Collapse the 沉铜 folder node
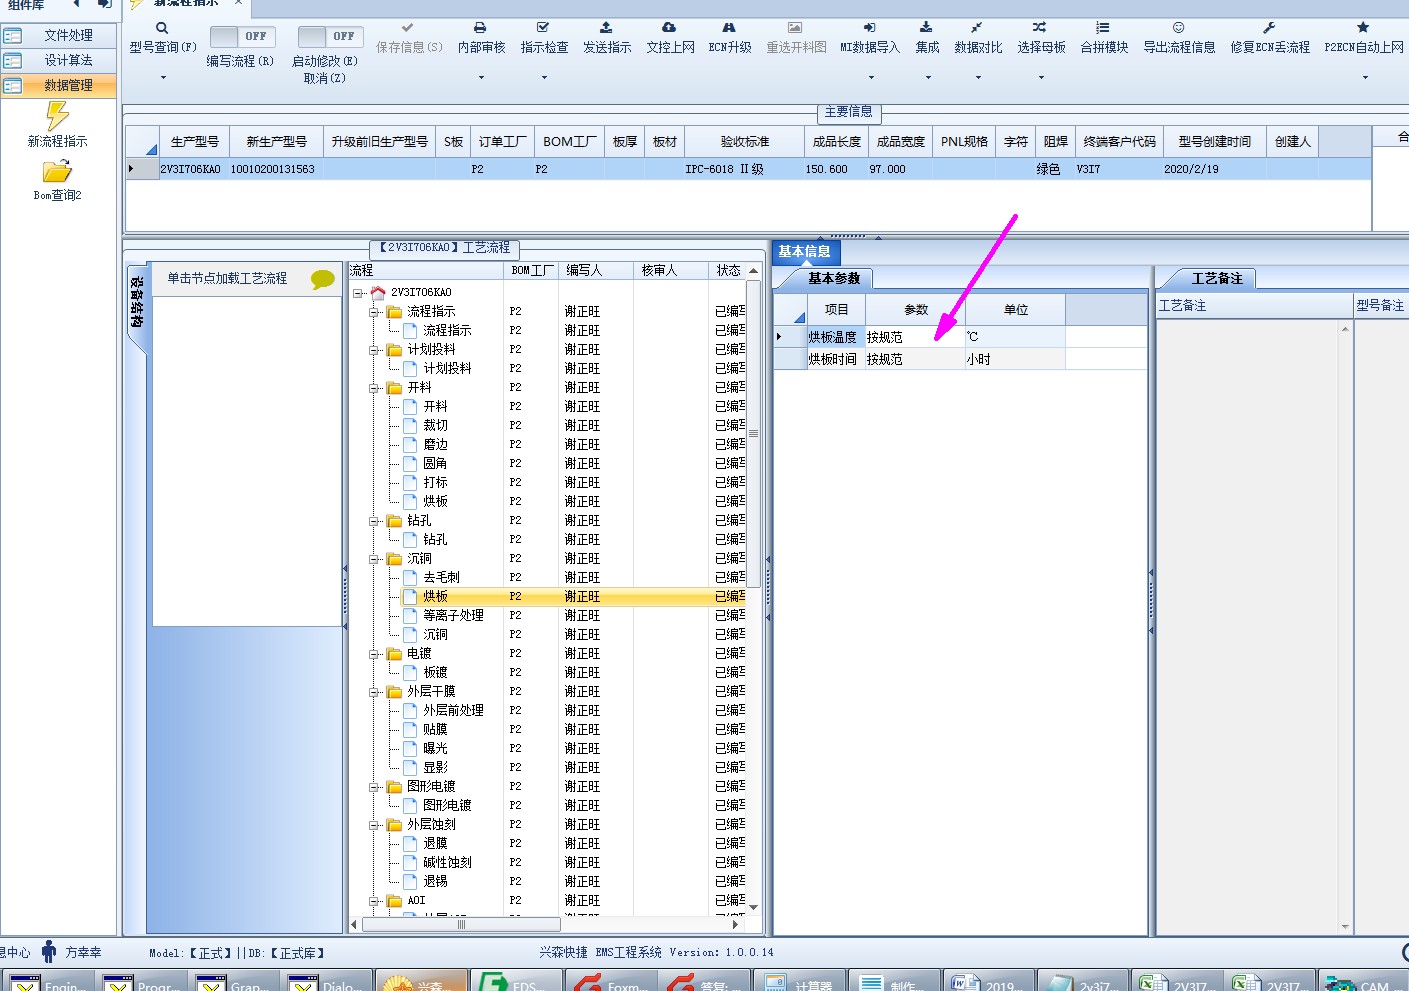Screen dimensions: 1409x991 click(x=374, y=559)
